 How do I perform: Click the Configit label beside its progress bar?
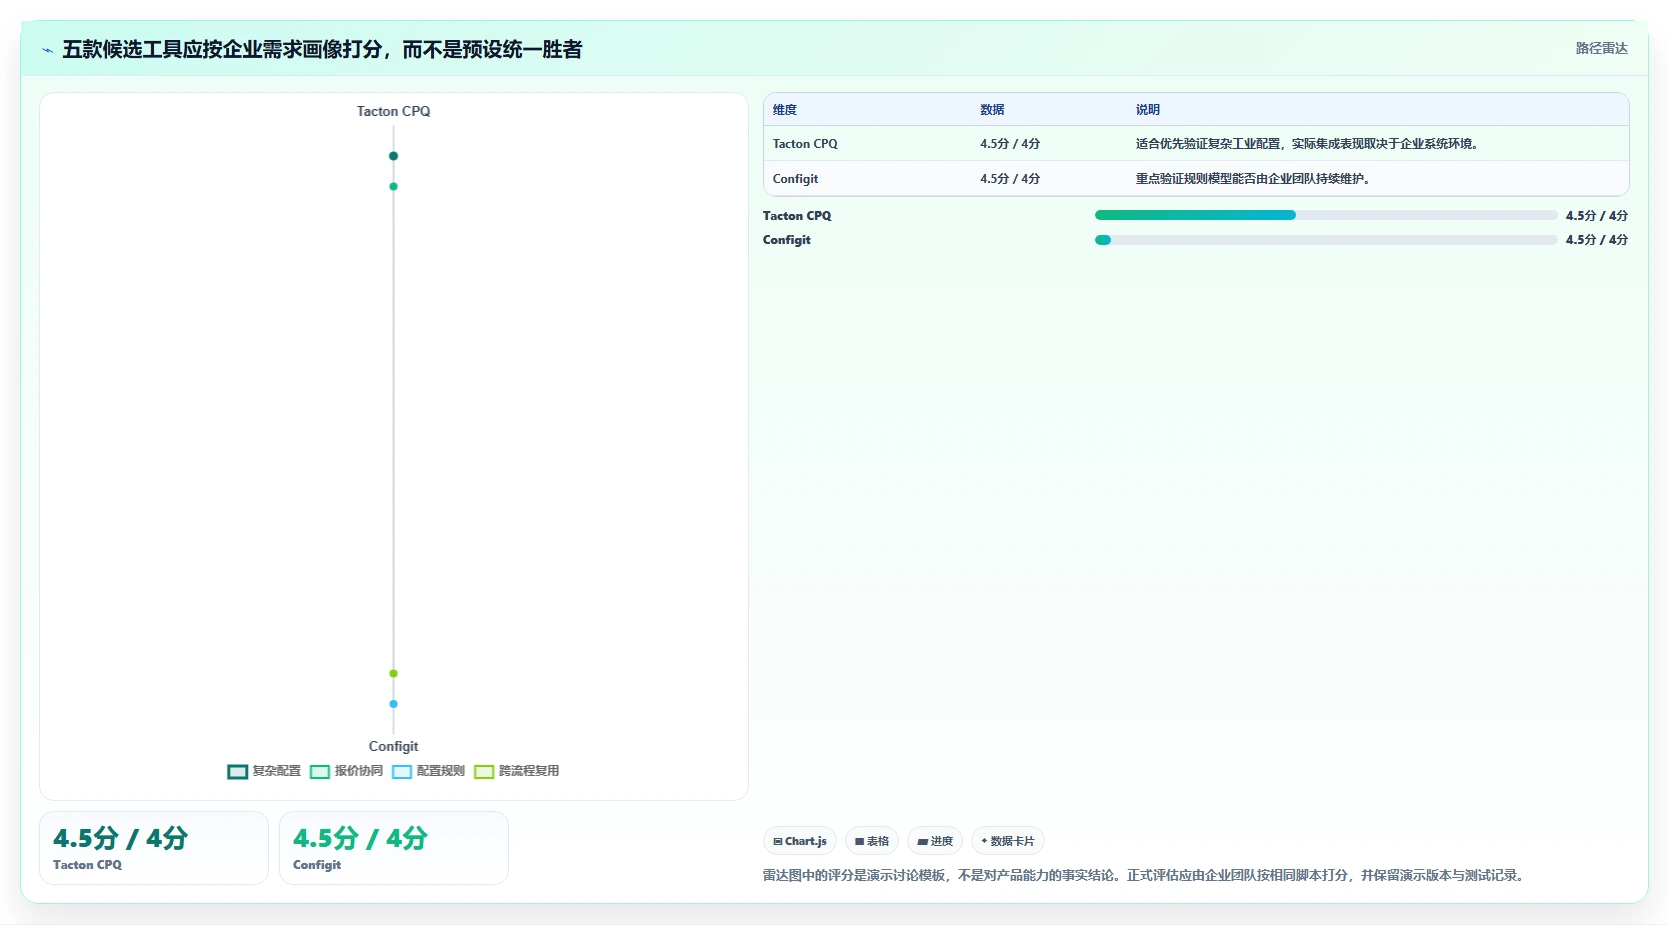tap(787, 240)
